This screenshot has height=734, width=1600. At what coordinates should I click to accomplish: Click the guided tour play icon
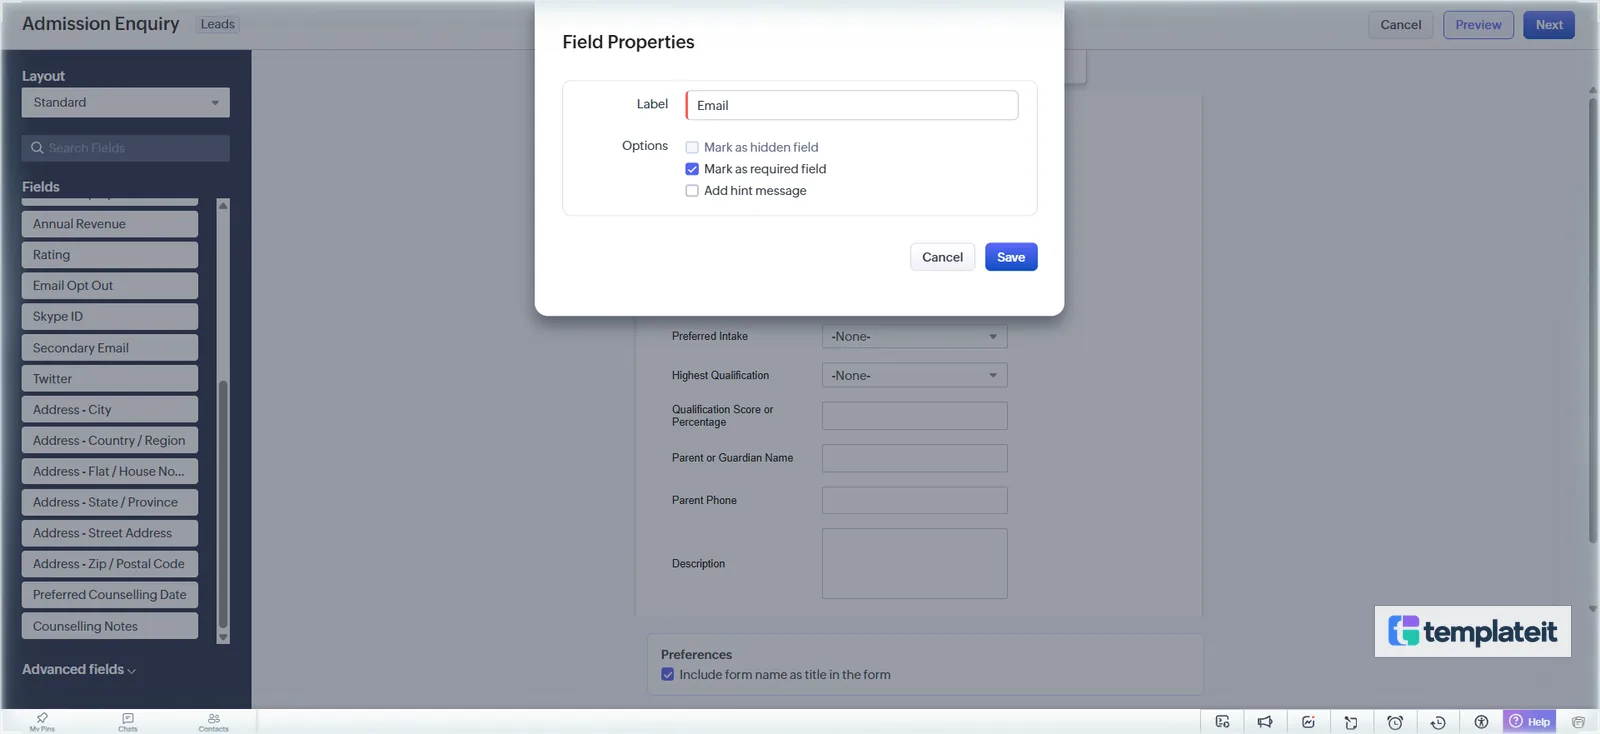click(x=1222, y=722)
